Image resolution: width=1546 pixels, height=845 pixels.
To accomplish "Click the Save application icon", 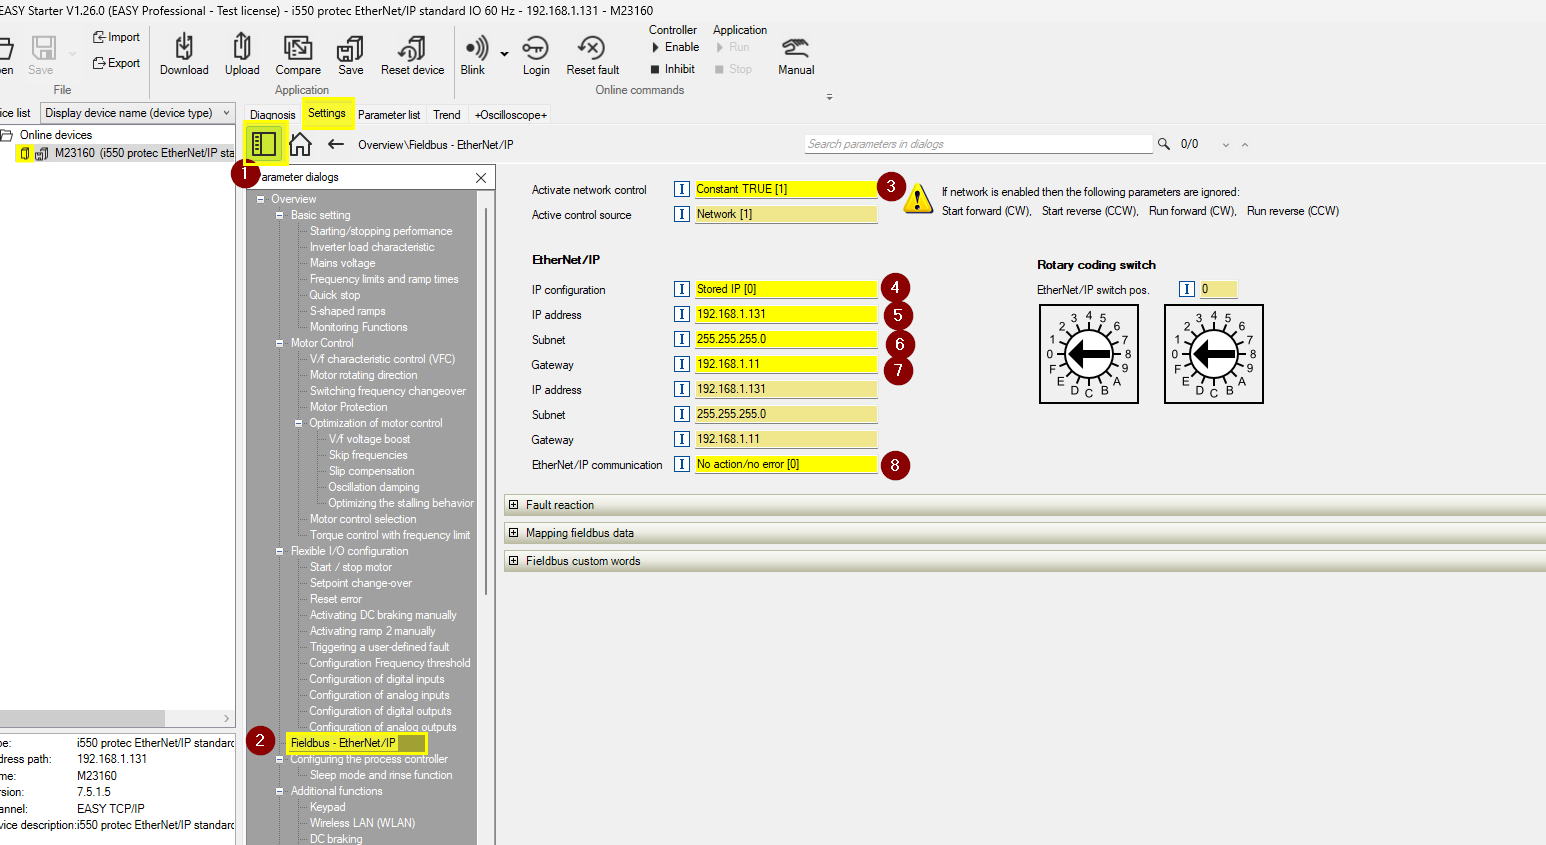I will click(x=351, y=54).
